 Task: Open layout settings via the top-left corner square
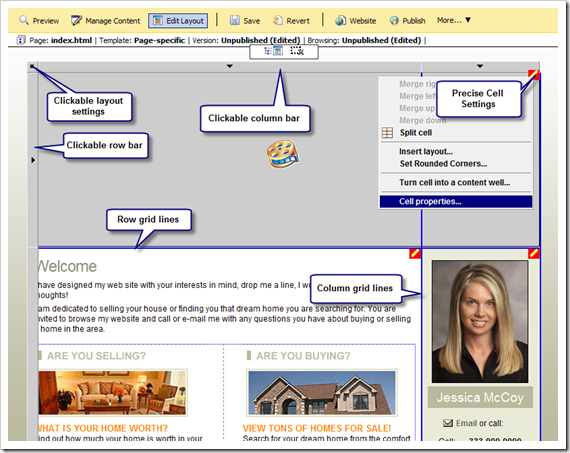(32, 66)
